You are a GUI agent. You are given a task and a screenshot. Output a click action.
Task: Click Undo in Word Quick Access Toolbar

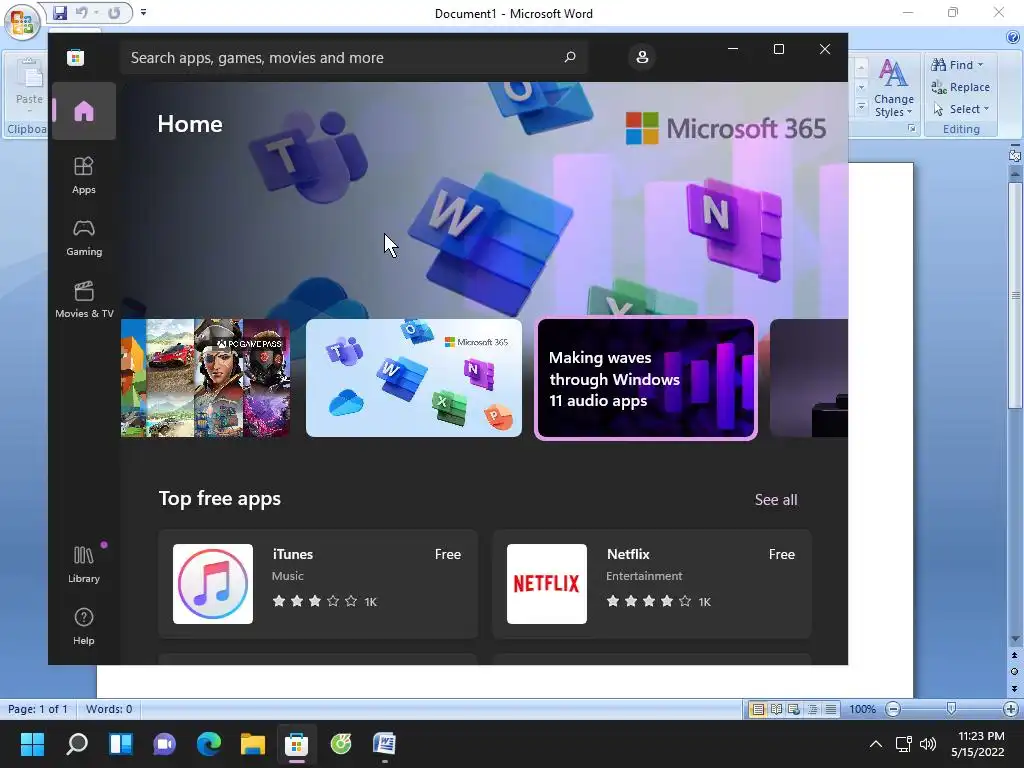(81, 12)
